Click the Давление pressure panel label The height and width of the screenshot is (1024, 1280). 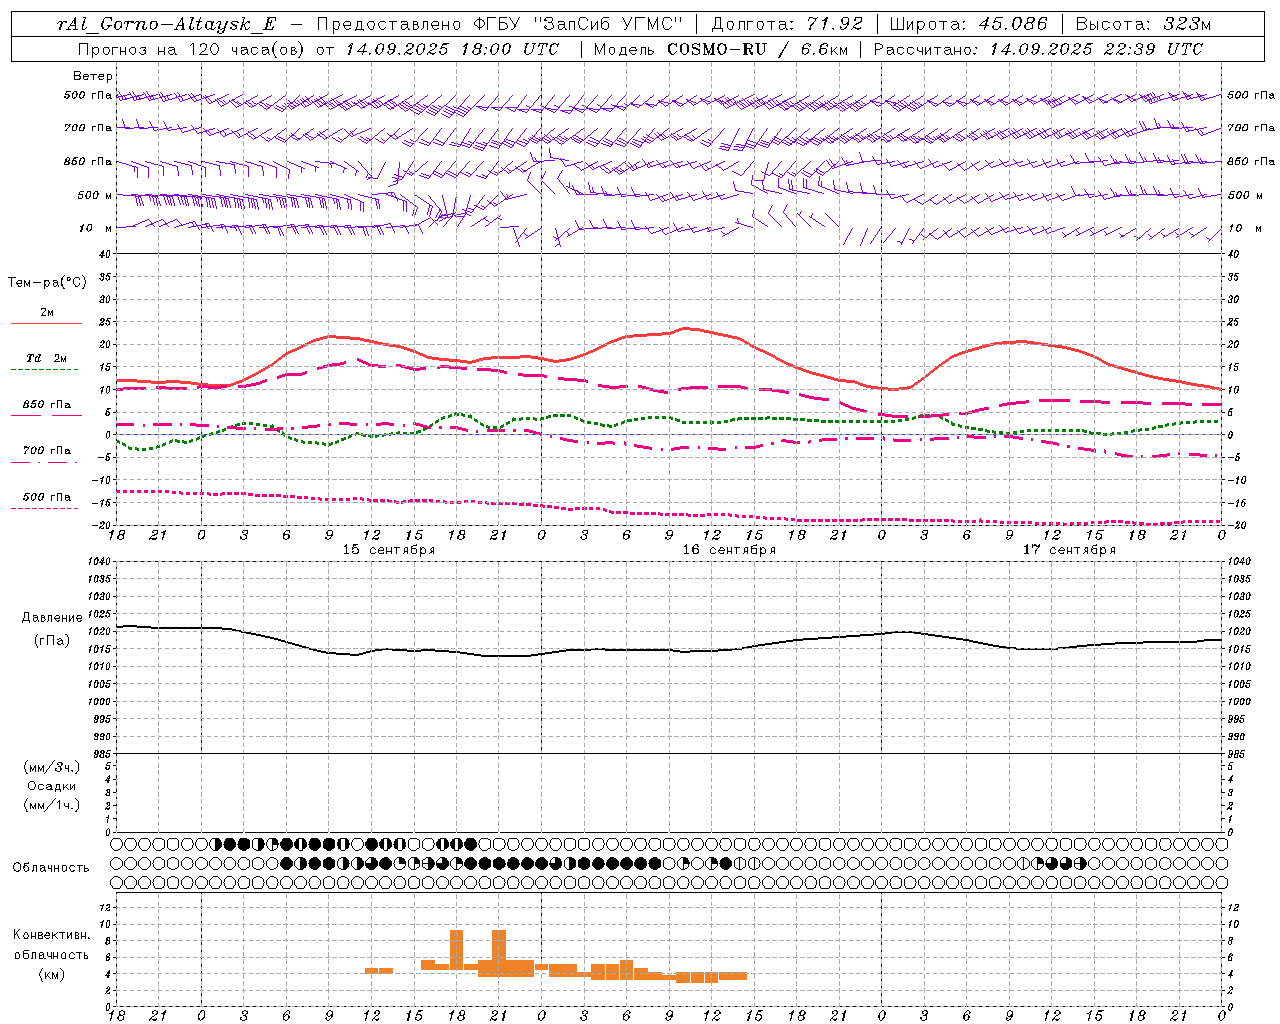click(x=52, y=618)
